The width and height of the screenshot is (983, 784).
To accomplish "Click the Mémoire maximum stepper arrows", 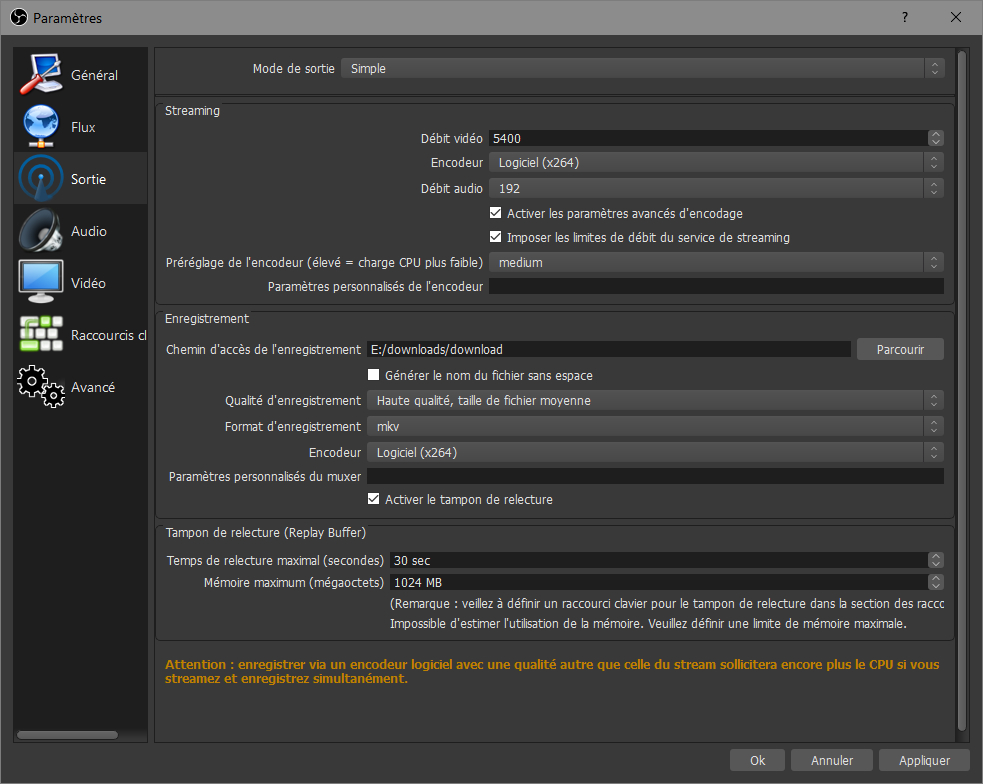I will (x=935, y=582).
